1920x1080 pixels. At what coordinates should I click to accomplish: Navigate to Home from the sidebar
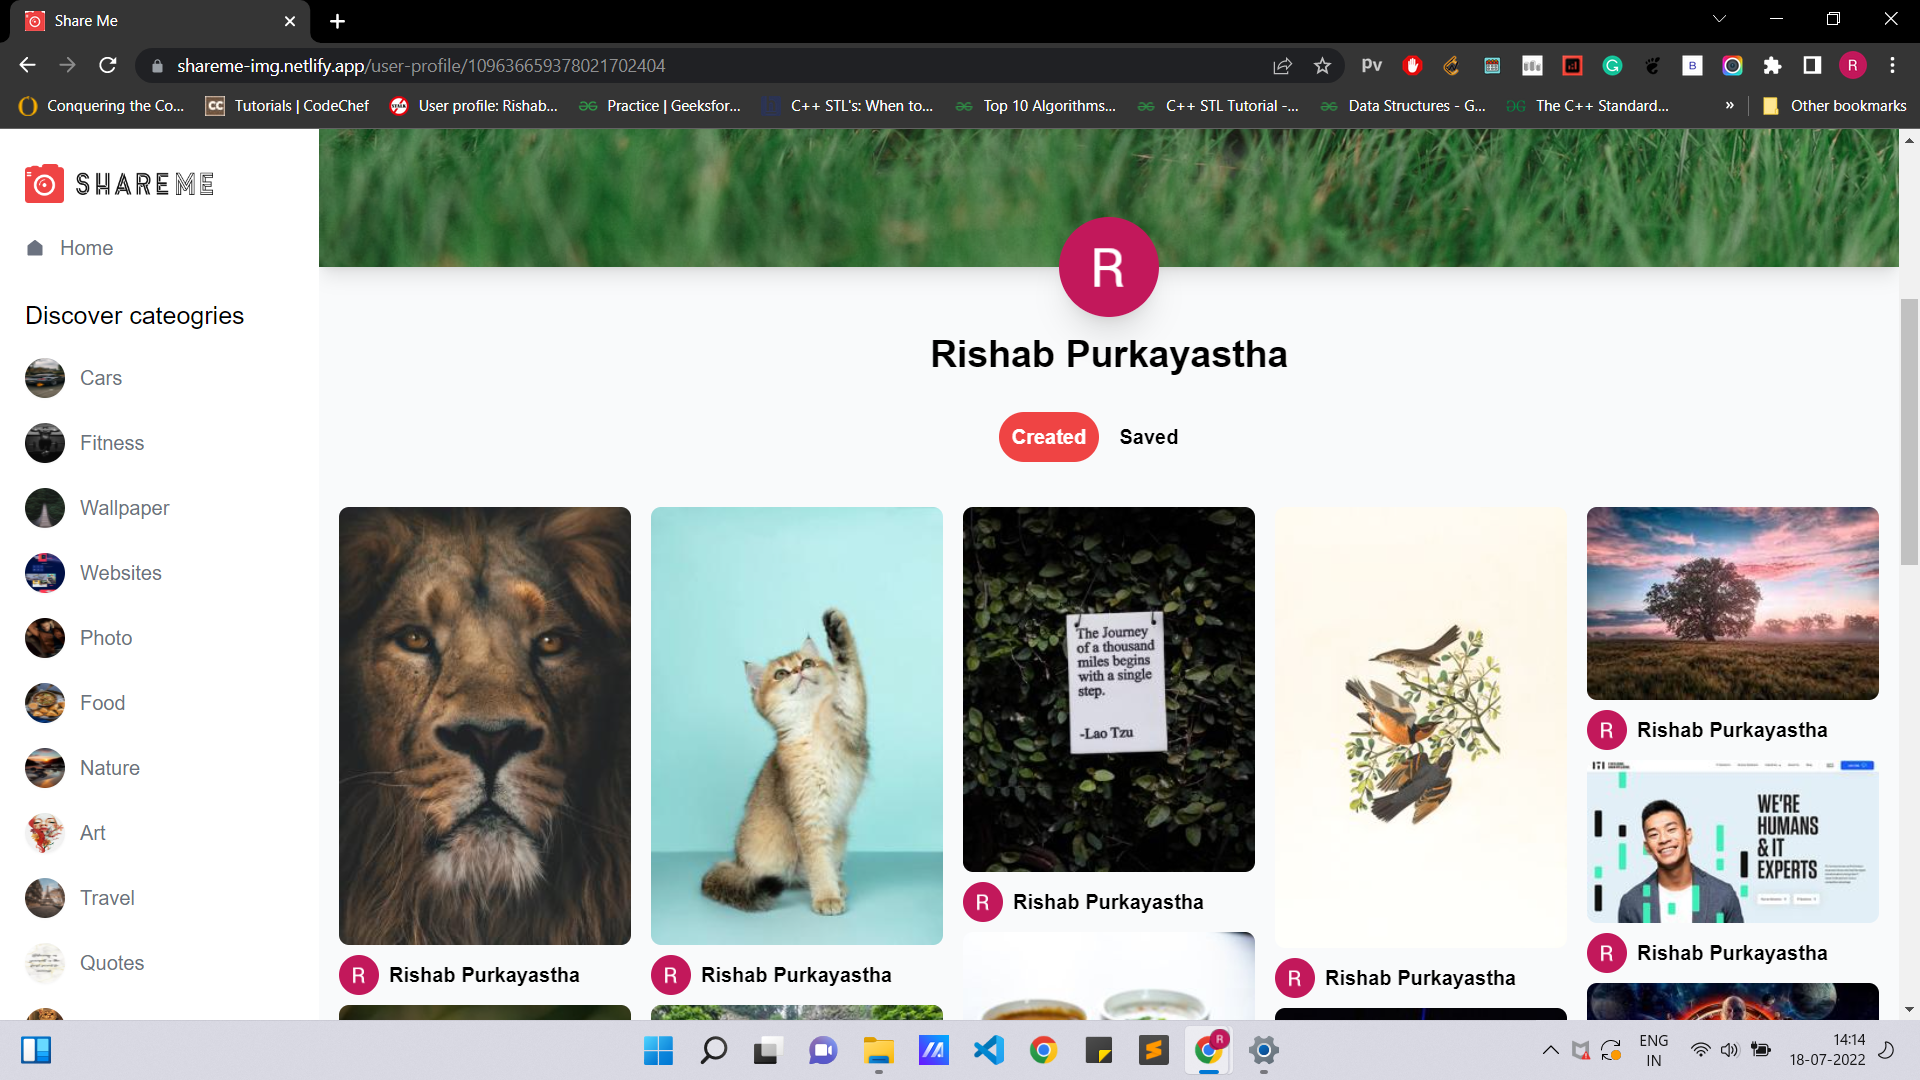click(86, 248)
